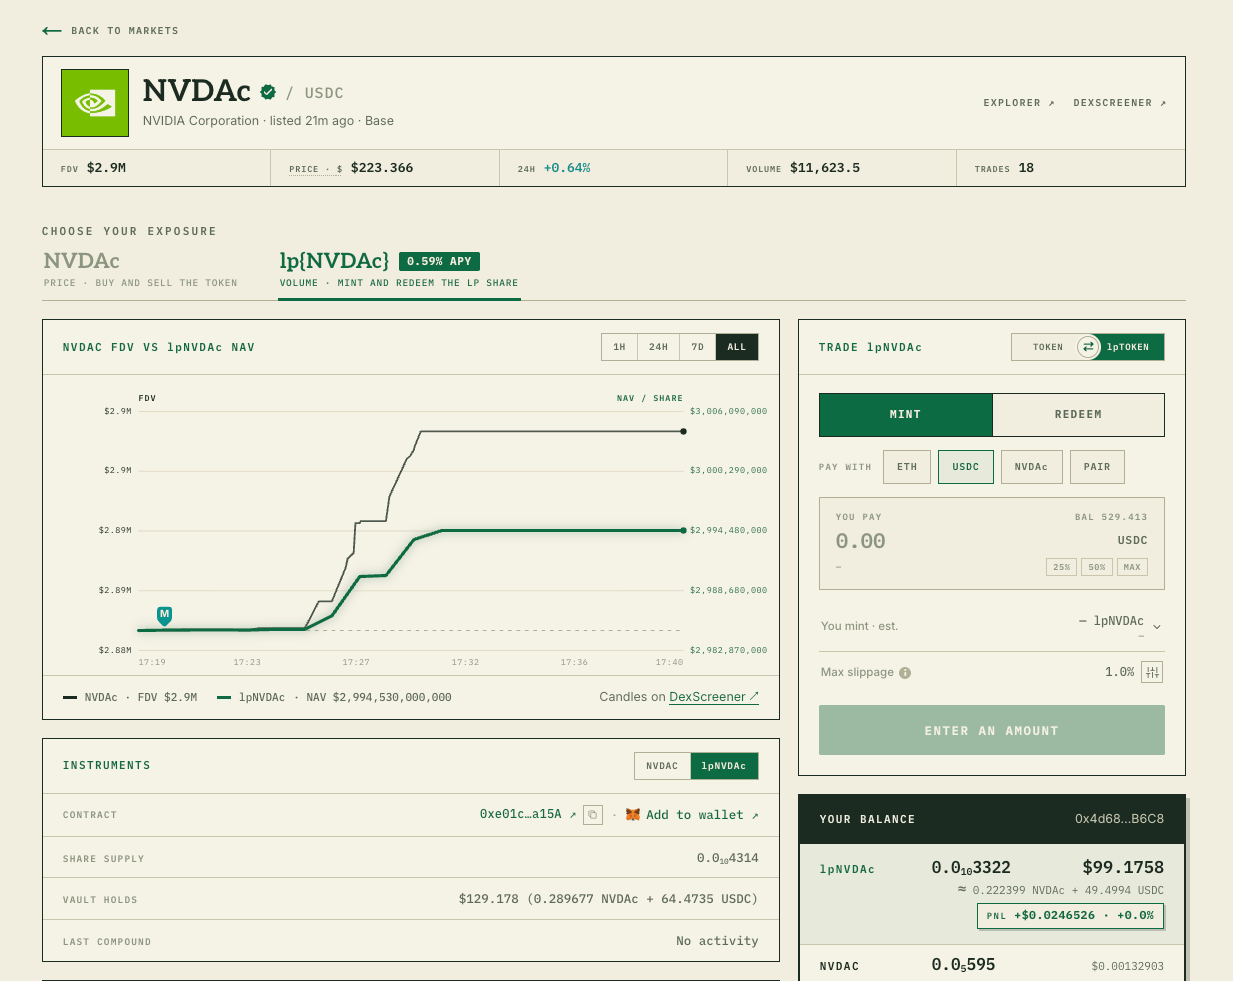Click the lpNVDAc NAV chart legend
The height and width of the screenshot is (981, 1233).
(x=334, y=697)
